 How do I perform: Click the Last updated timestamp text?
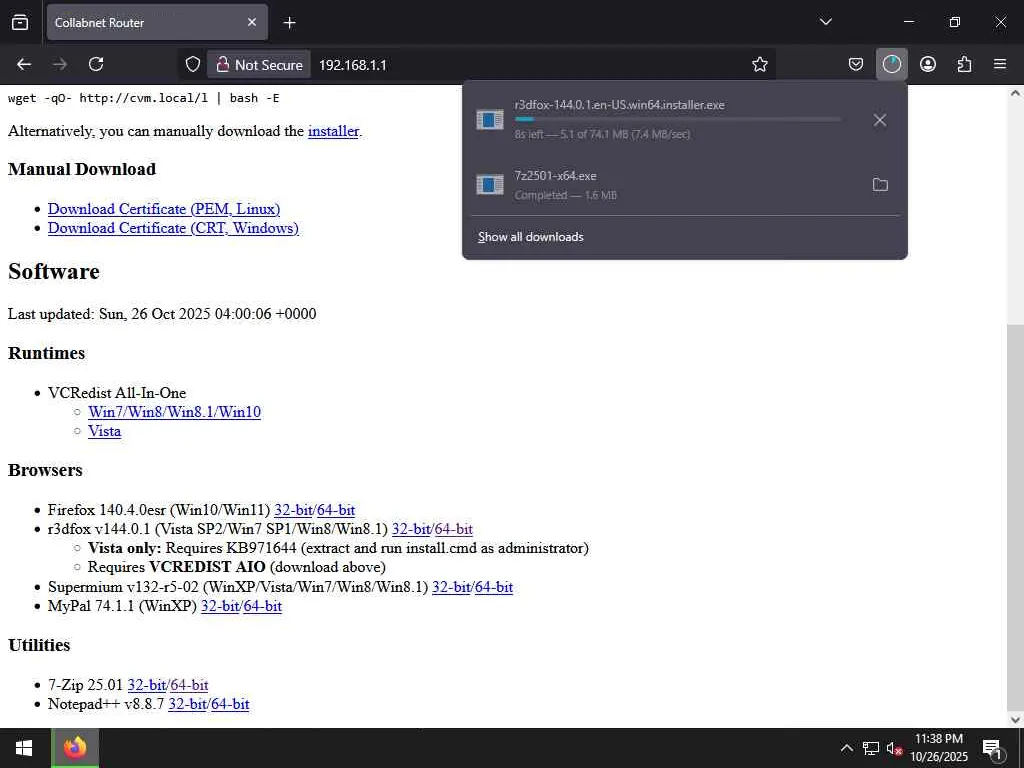(162, 314)
